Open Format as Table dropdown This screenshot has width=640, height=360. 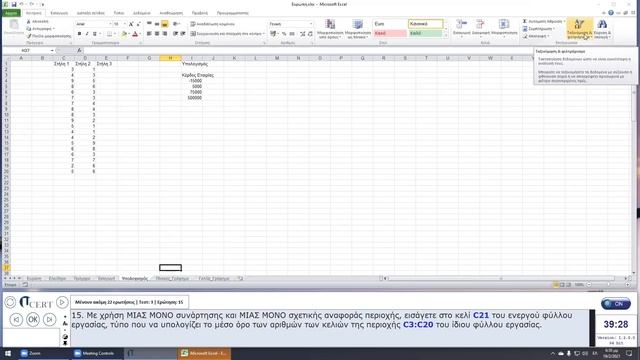(358, 29)
